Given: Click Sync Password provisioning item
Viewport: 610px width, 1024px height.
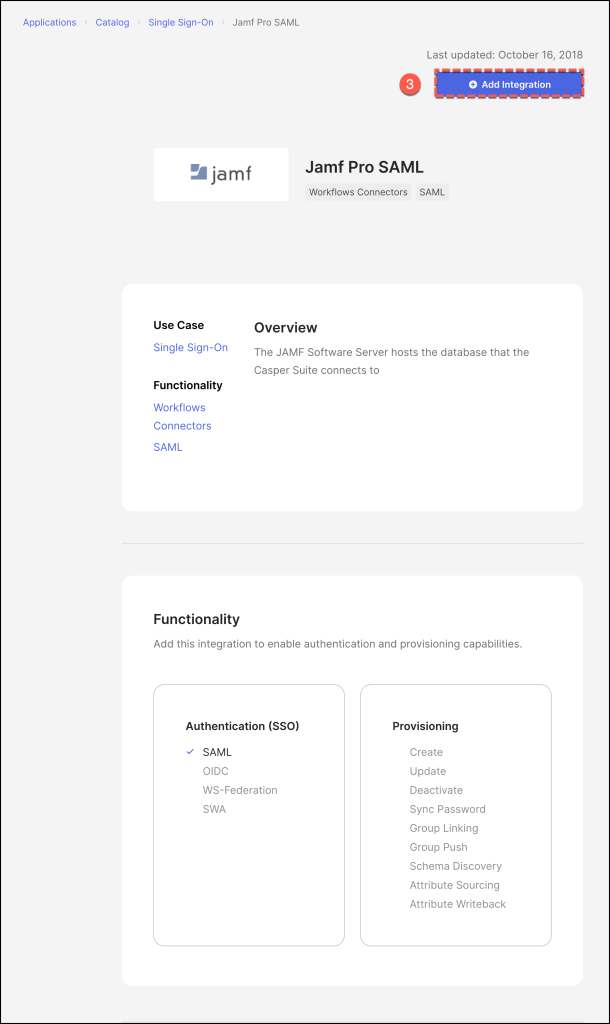Looking at the screenshot, I should pos(447,809).
